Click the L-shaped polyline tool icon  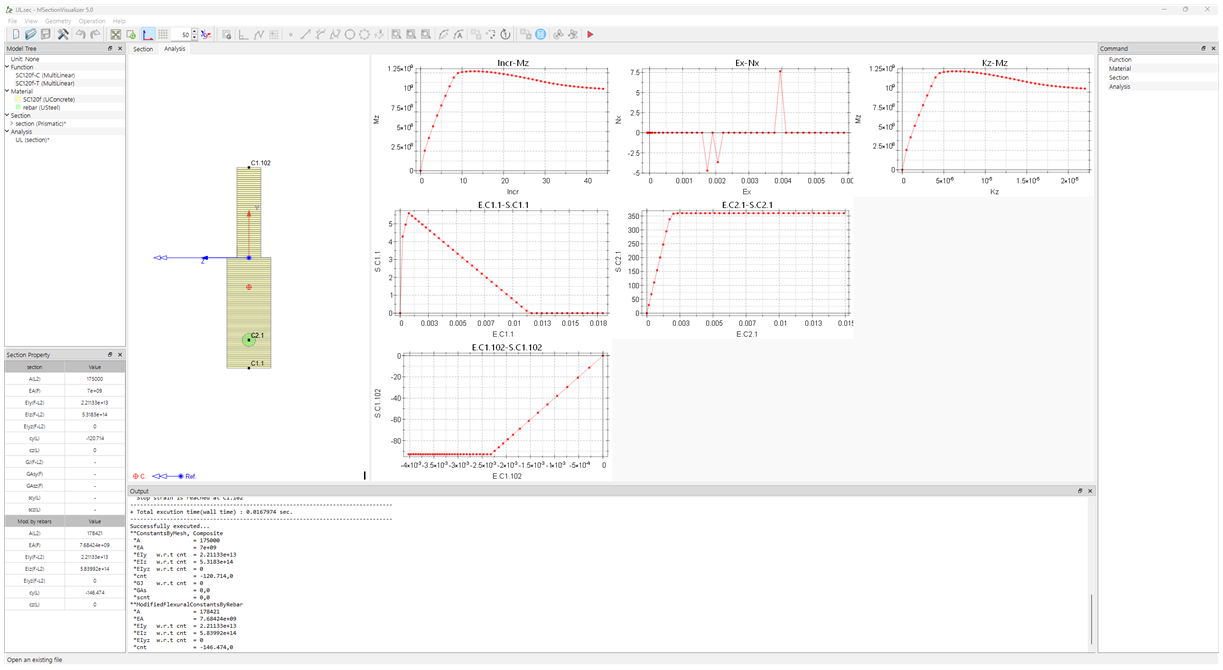coord(243,34)
